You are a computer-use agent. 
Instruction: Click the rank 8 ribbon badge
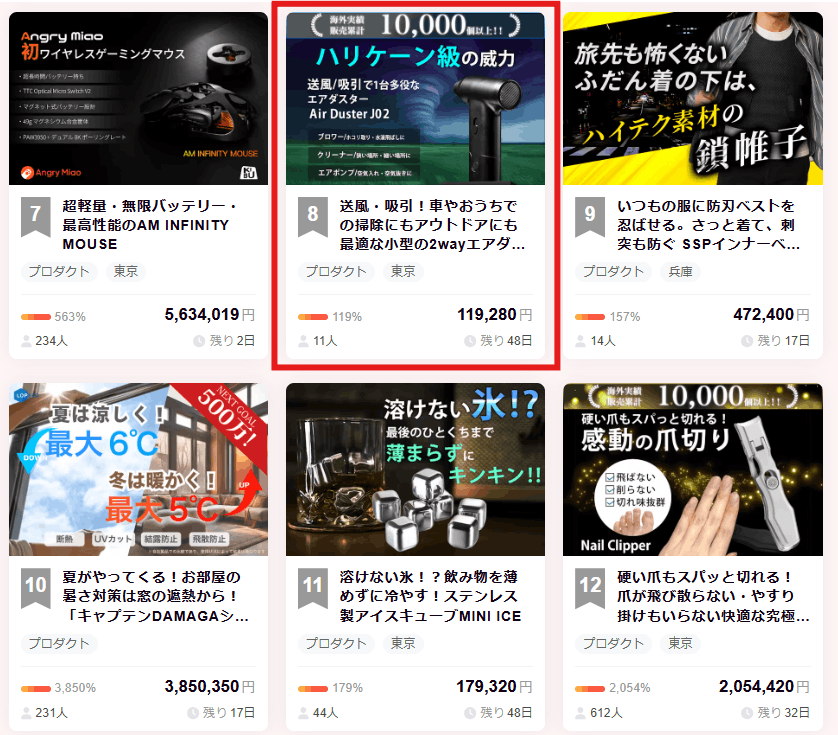[x=313, y=214]
